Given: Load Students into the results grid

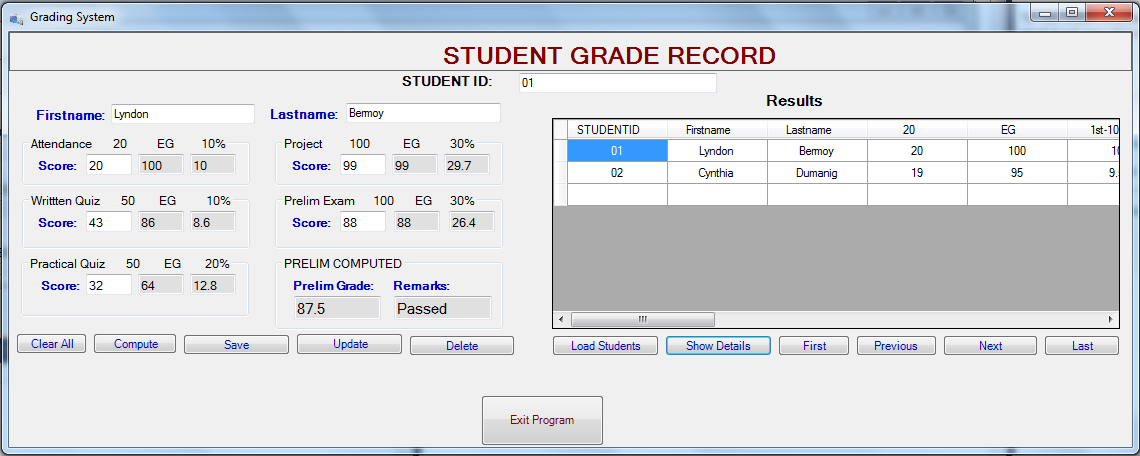Looking at the screenshot, I should [x=605, y=345].
